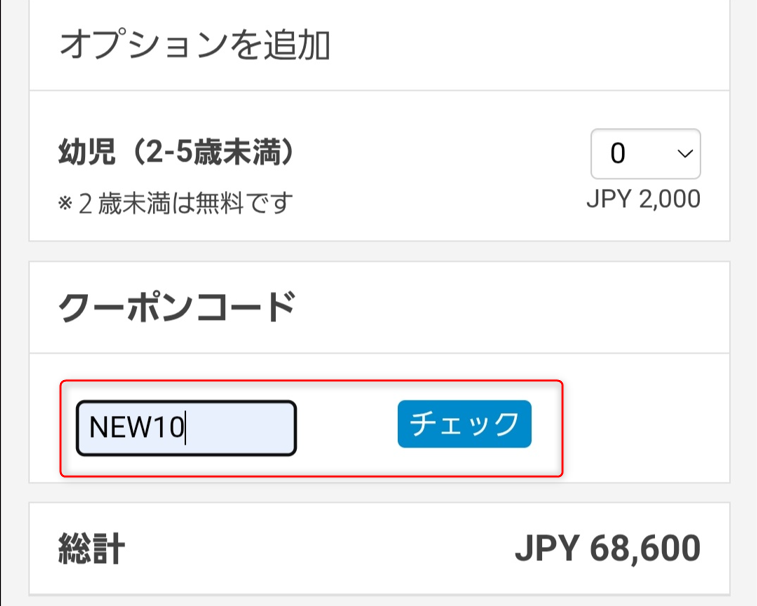757x606 pixels.
Task: Click blank area between coupon field and チェック
Action: 346,428
